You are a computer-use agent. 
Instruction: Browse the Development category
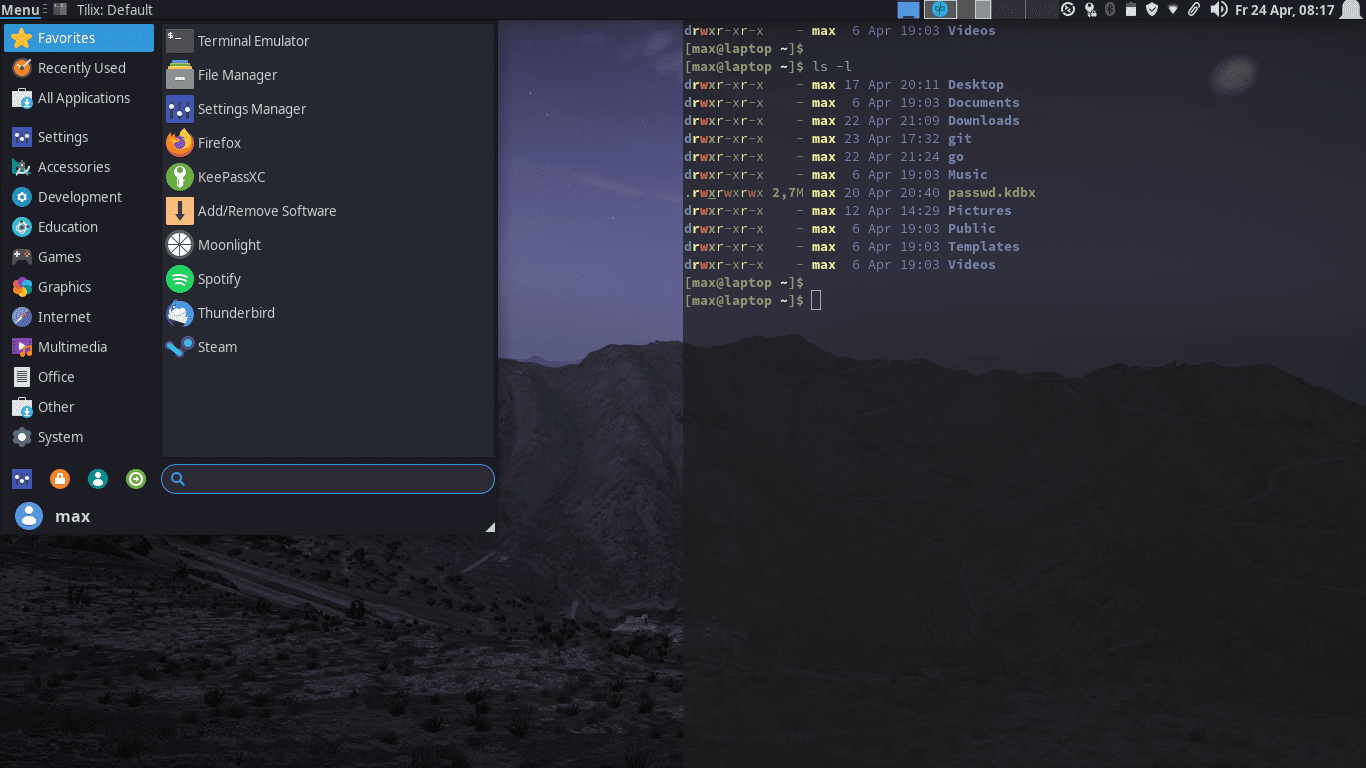click(x=79, y=197)
